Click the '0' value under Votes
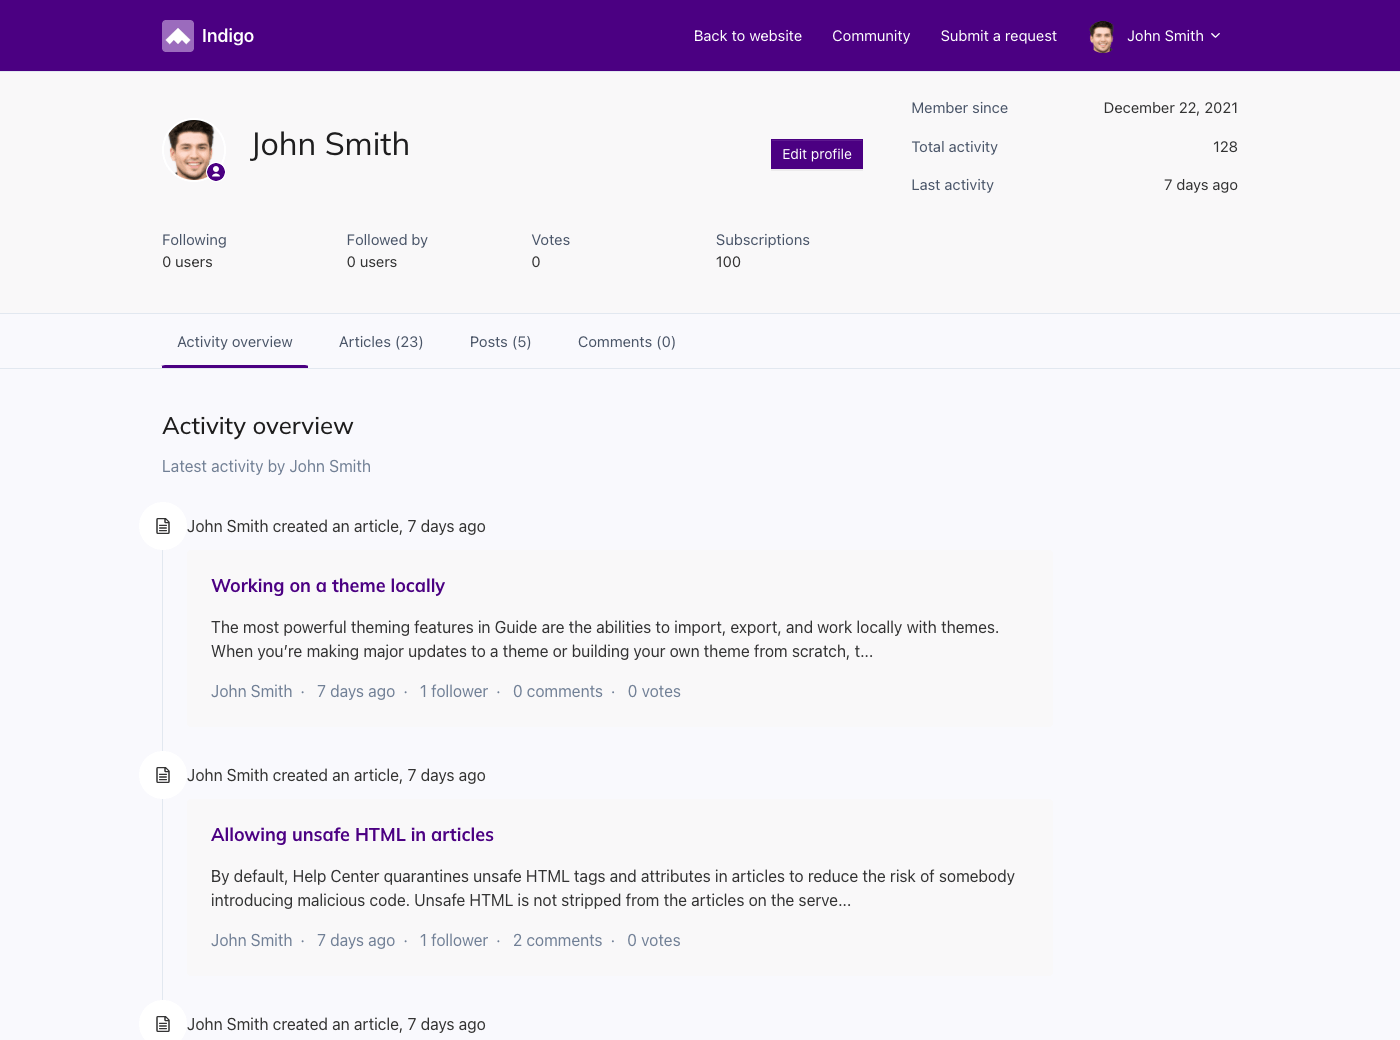1400x1040 pixels. pos(536,262)
